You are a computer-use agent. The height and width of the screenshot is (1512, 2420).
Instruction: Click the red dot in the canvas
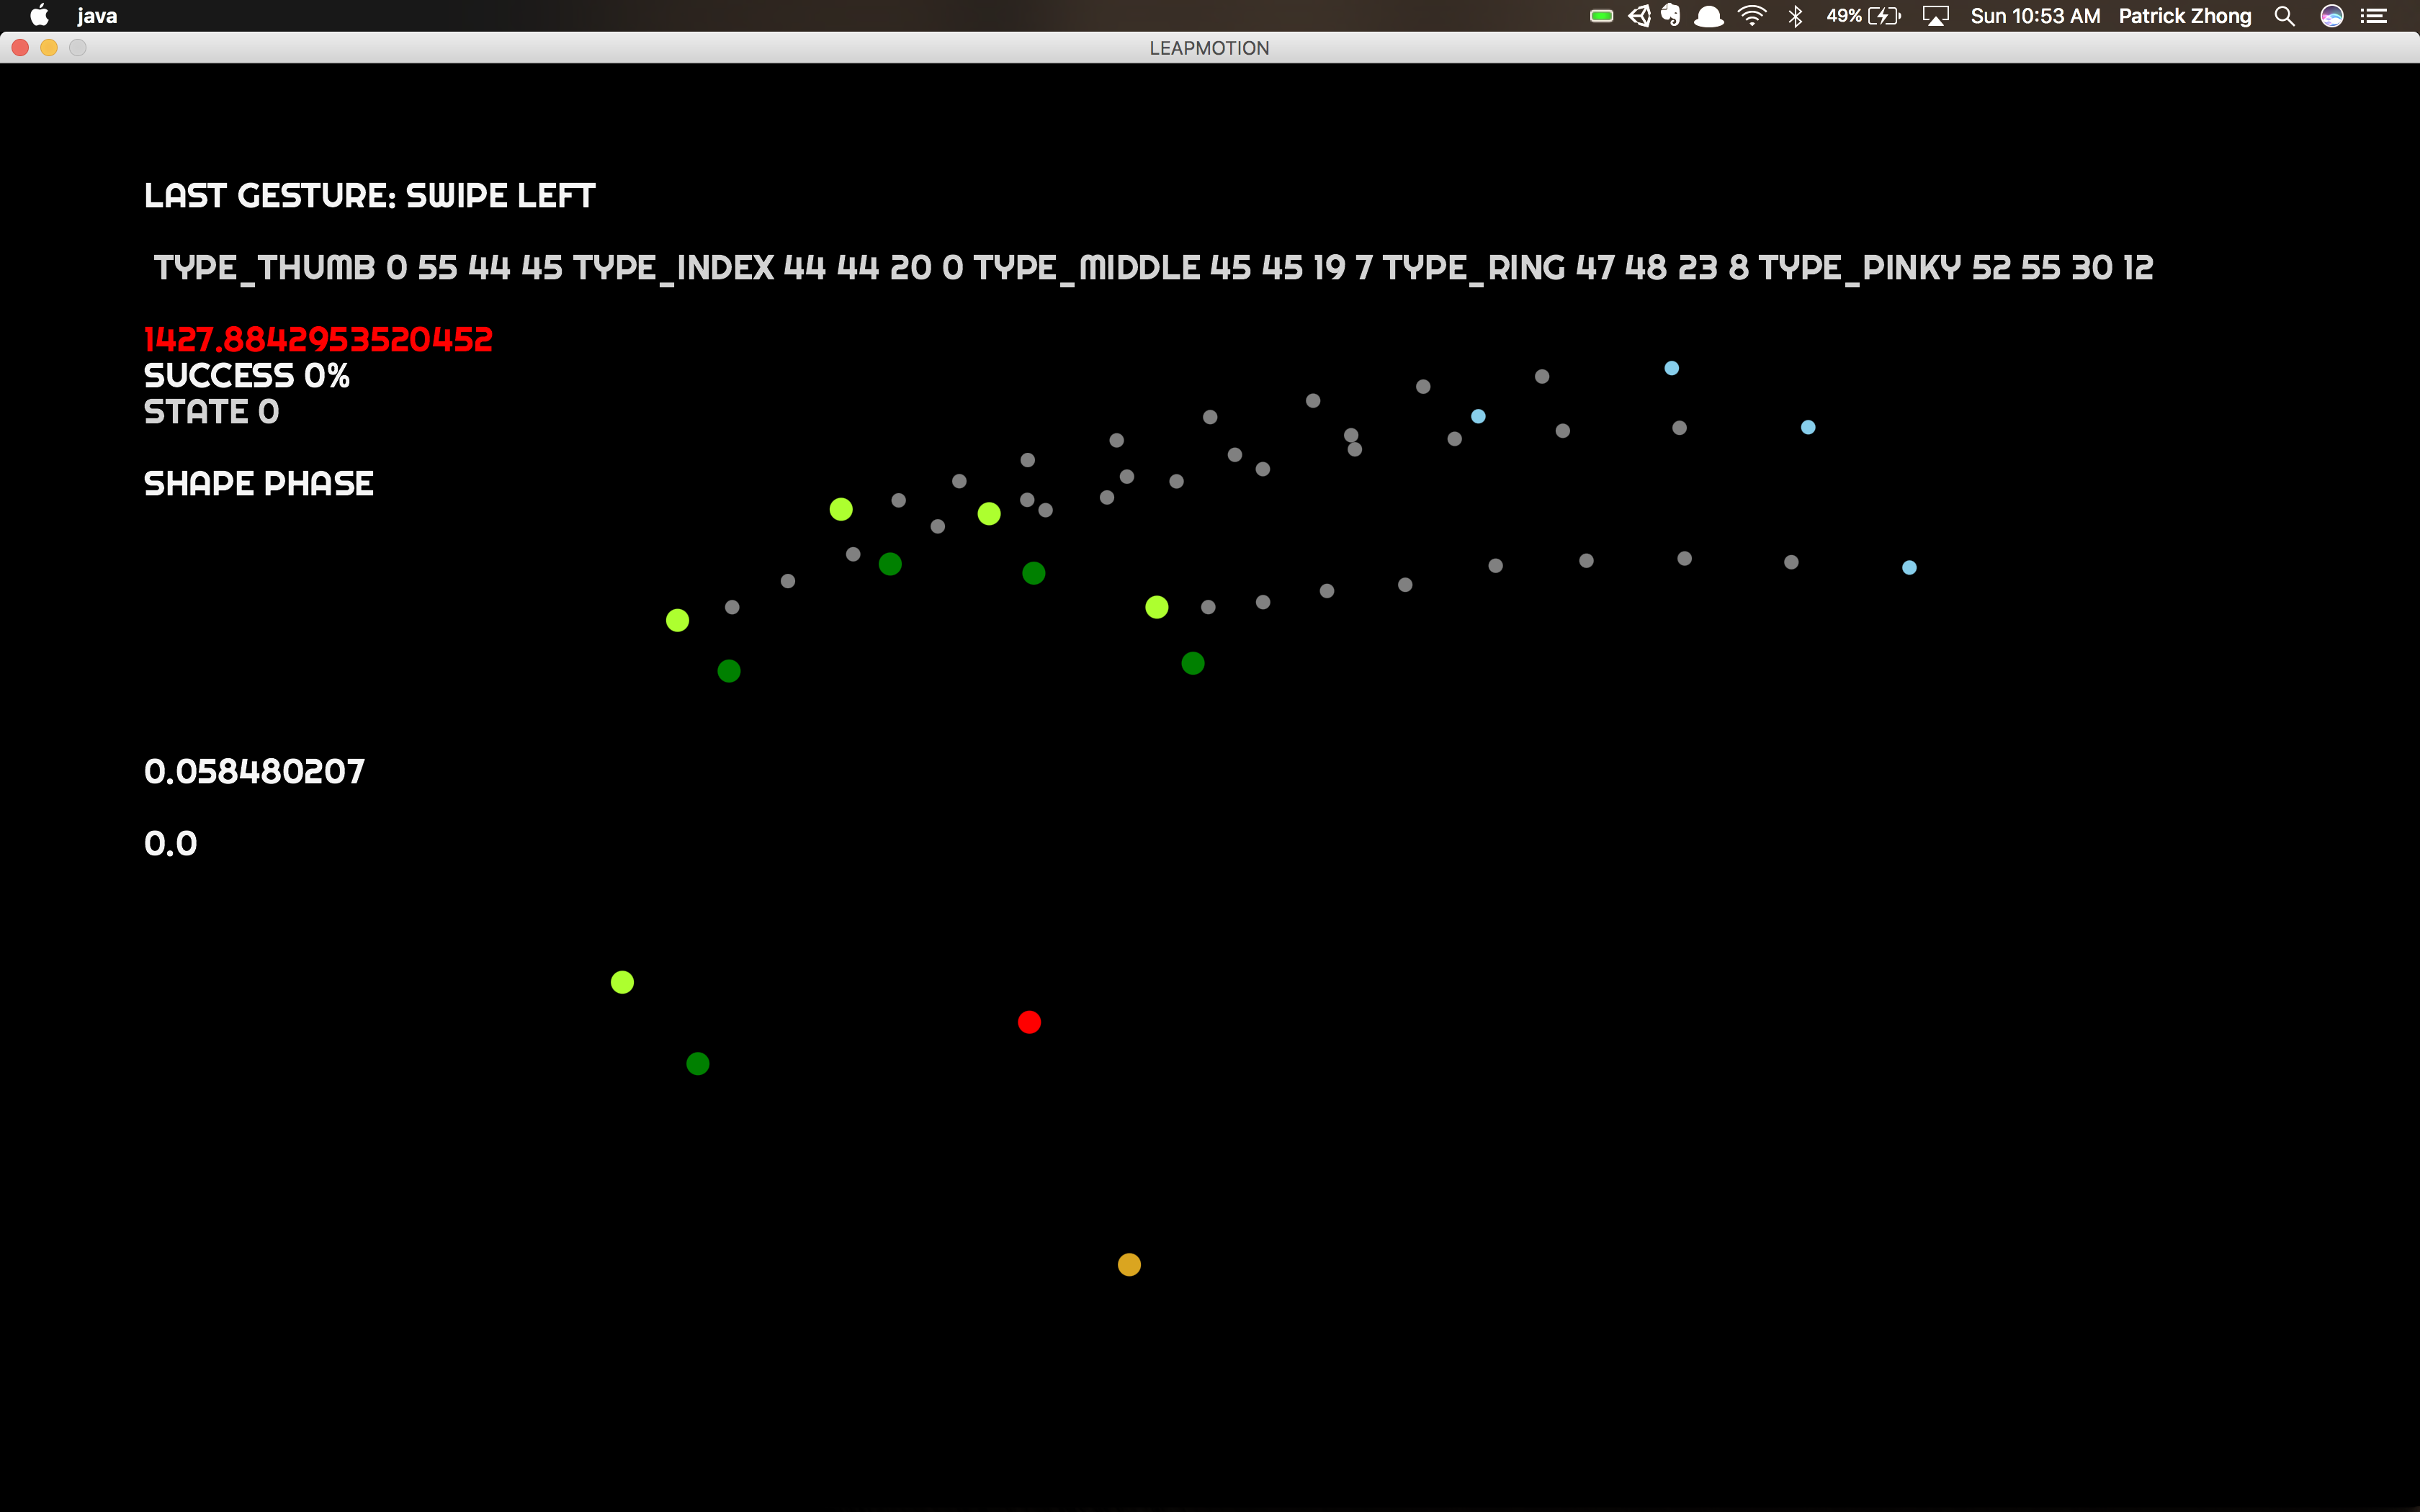1029,1022
